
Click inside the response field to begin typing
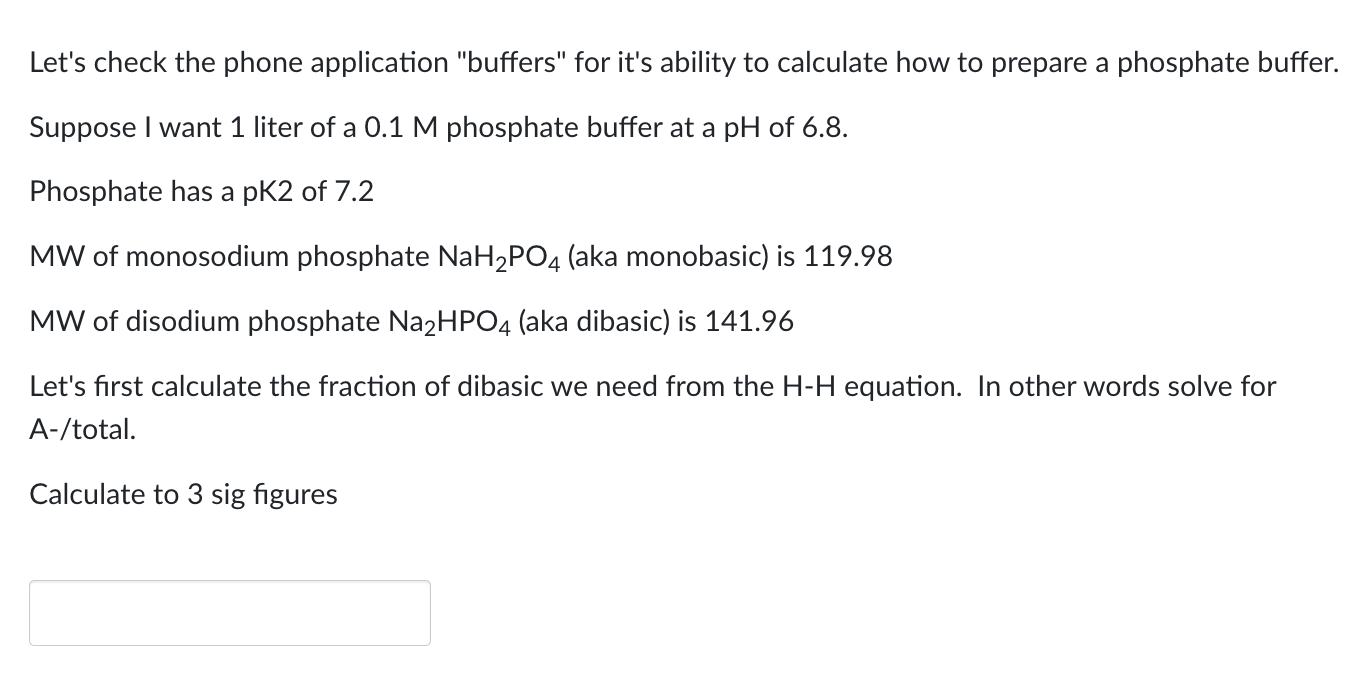tap(228, 612)
